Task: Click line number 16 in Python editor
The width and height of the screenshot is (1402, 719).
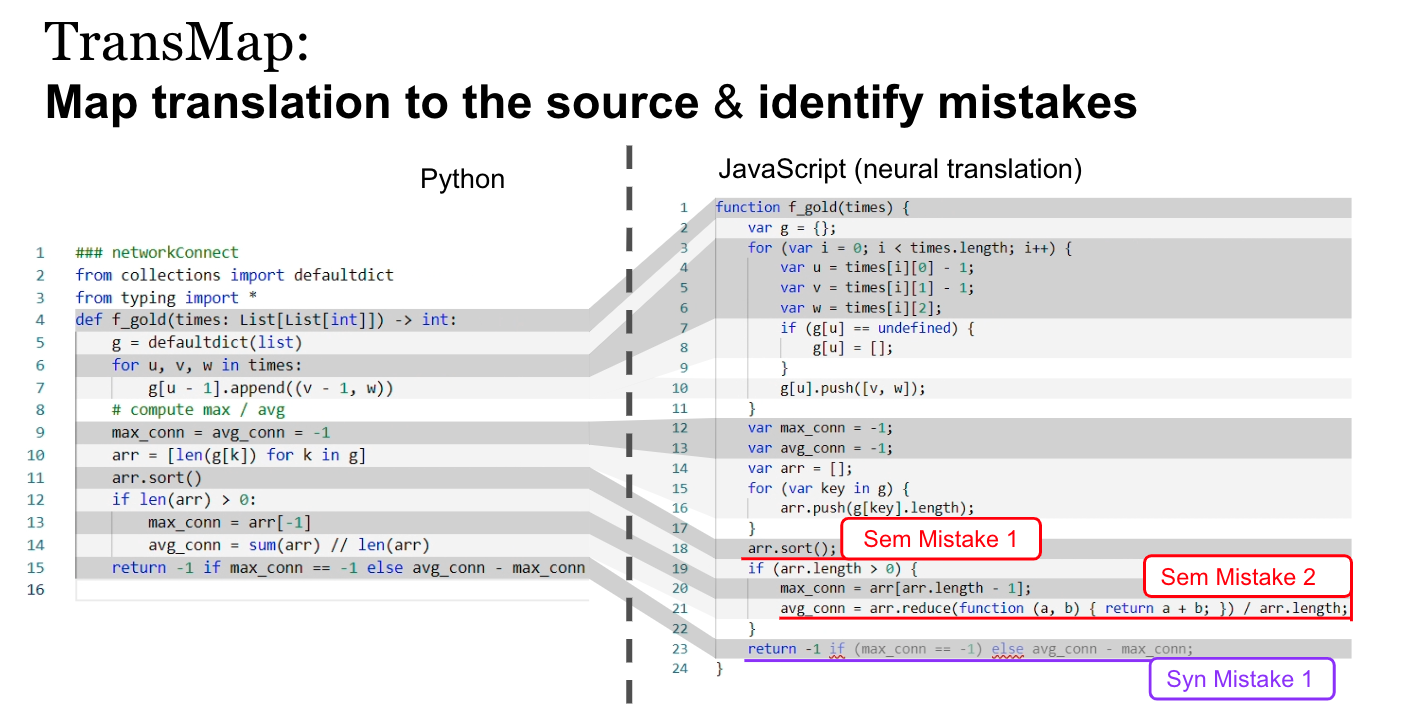Action: [38, 590]
